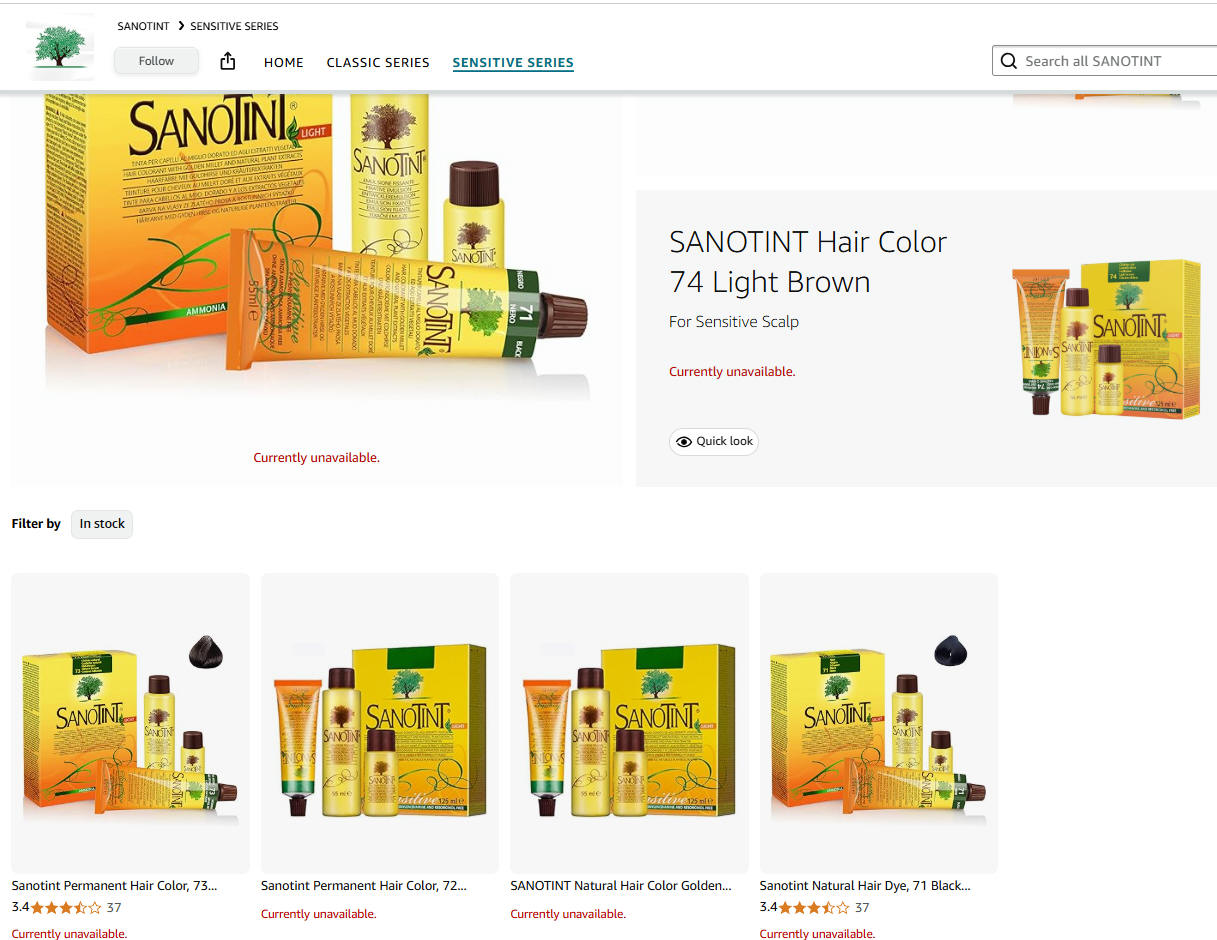The image size is (1217, 940).
Task: Open the CLASSIC SERIES tab
Action: pos(378,62)
